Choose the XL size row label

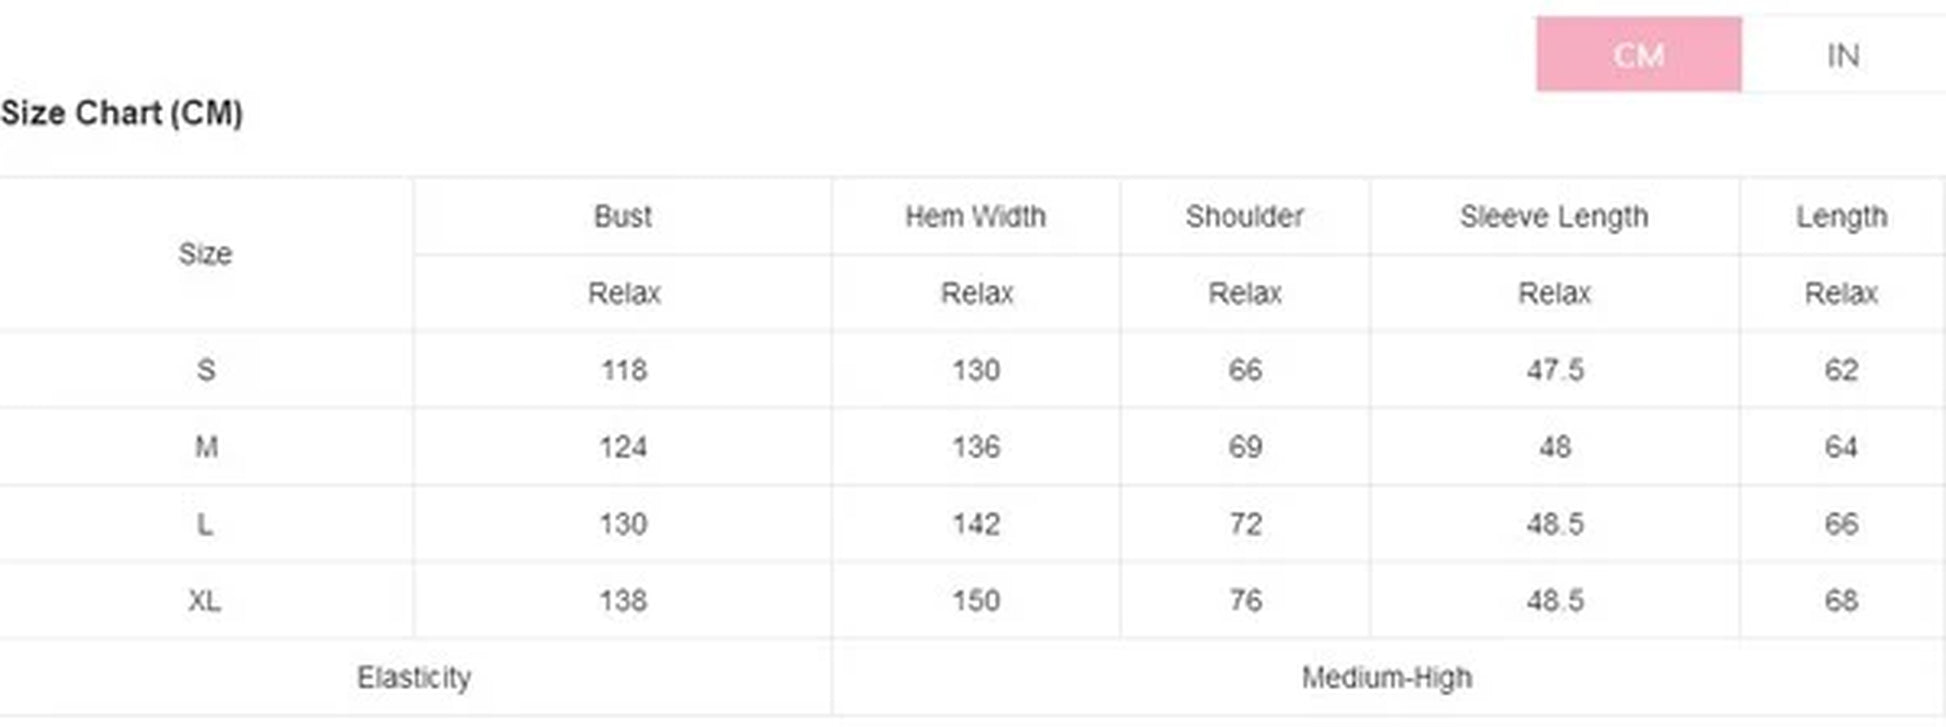pos(205,601)
